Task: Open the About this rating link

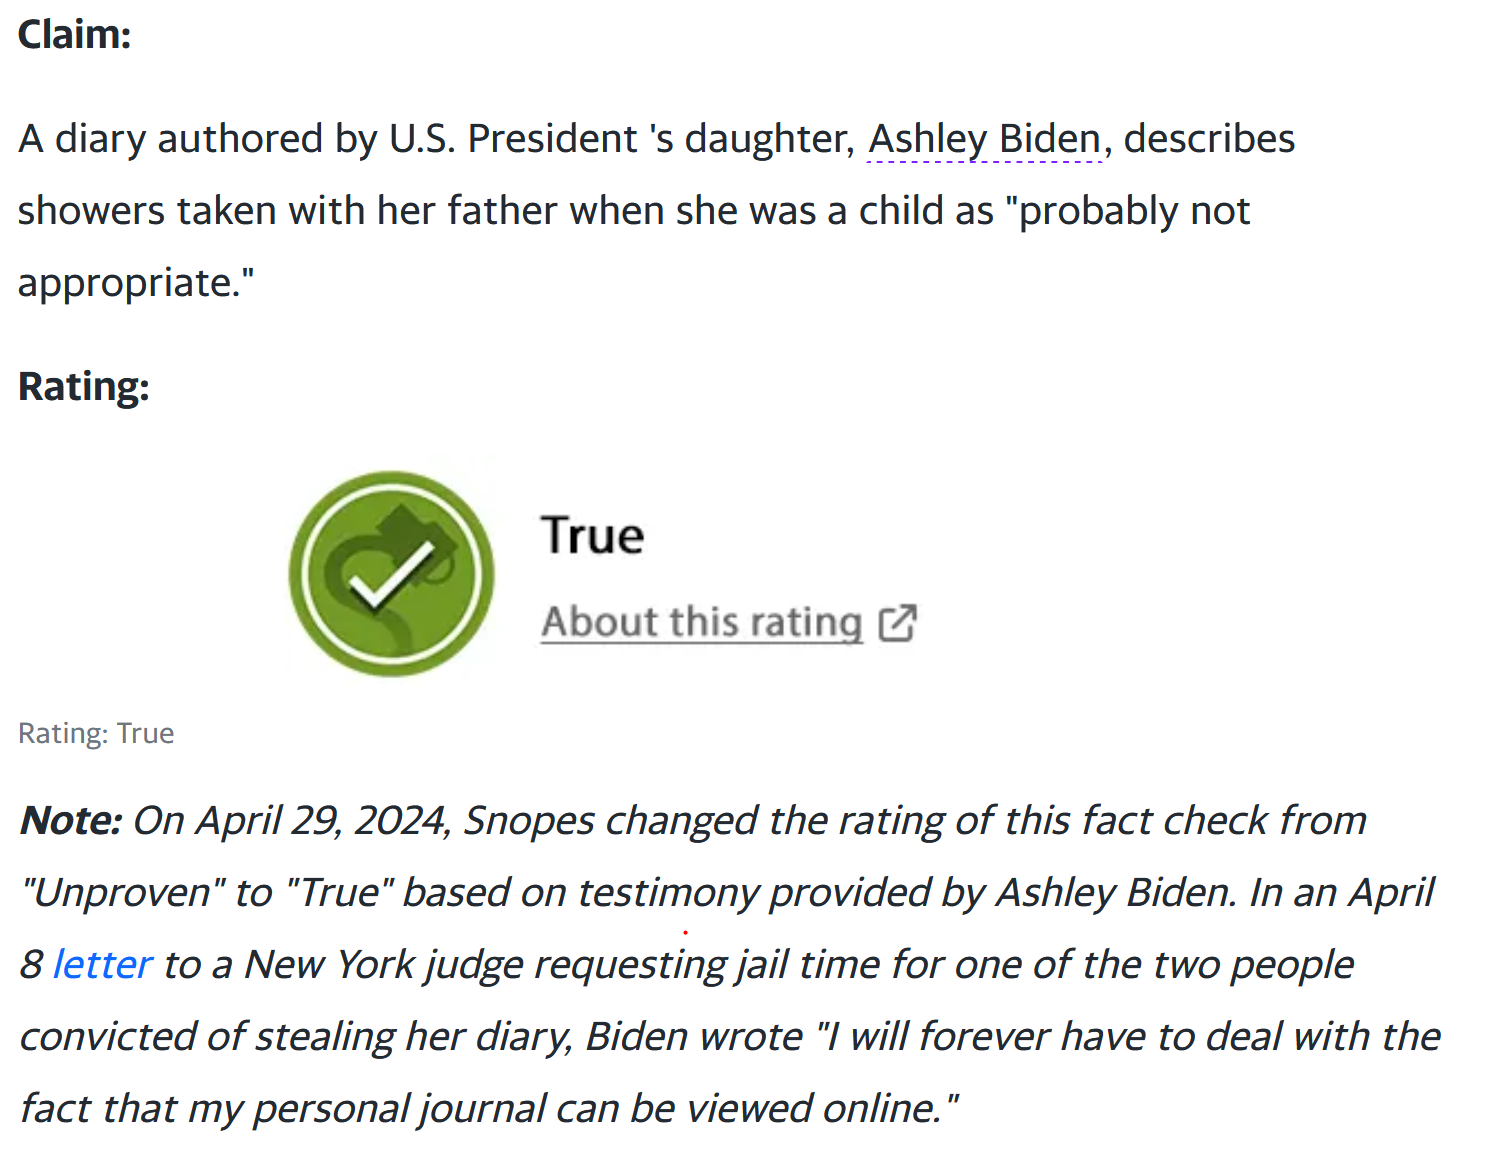Action: [x=702, y=622]
